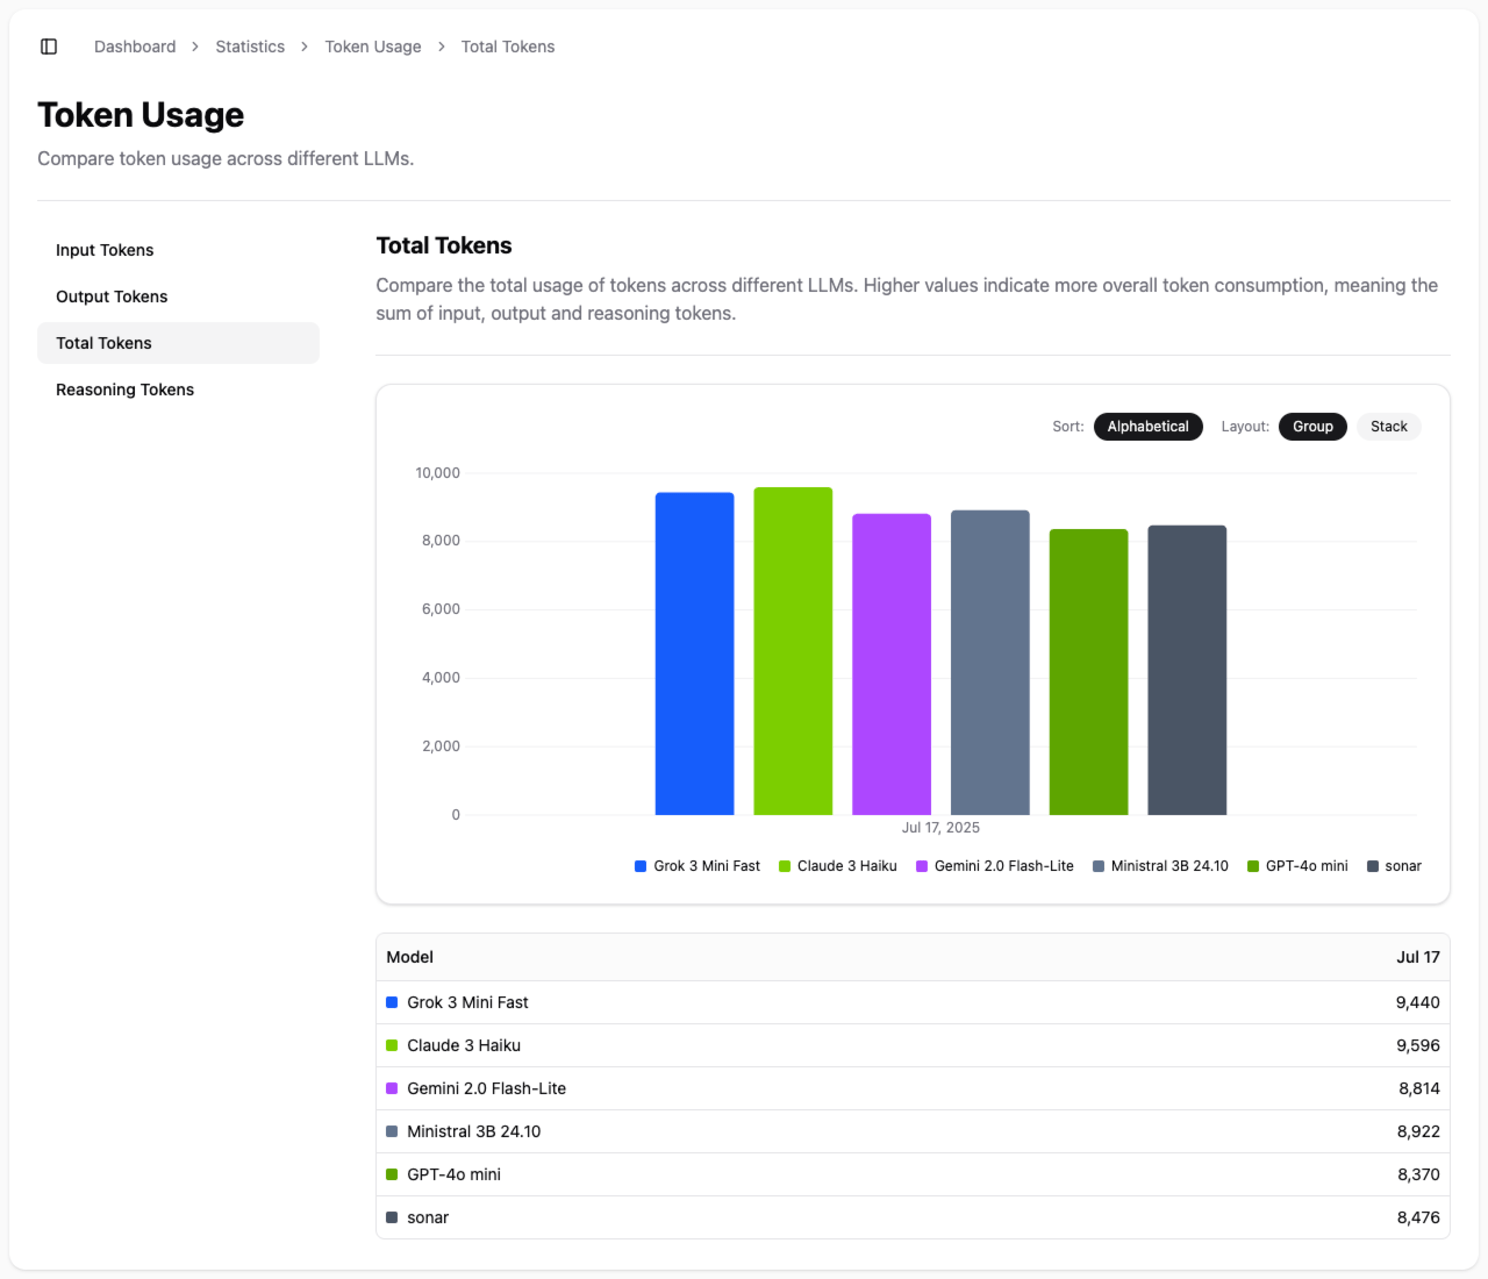Click the 10,000 y-axis label

[x=438, y=473]
